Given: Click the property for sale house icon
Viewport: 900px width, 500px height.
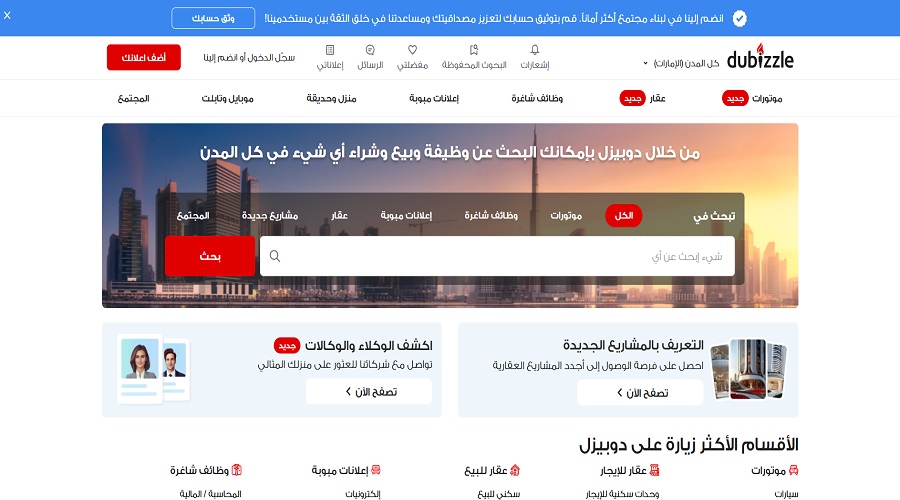Looking at the screenshot, I should click(x=515, y=470).
